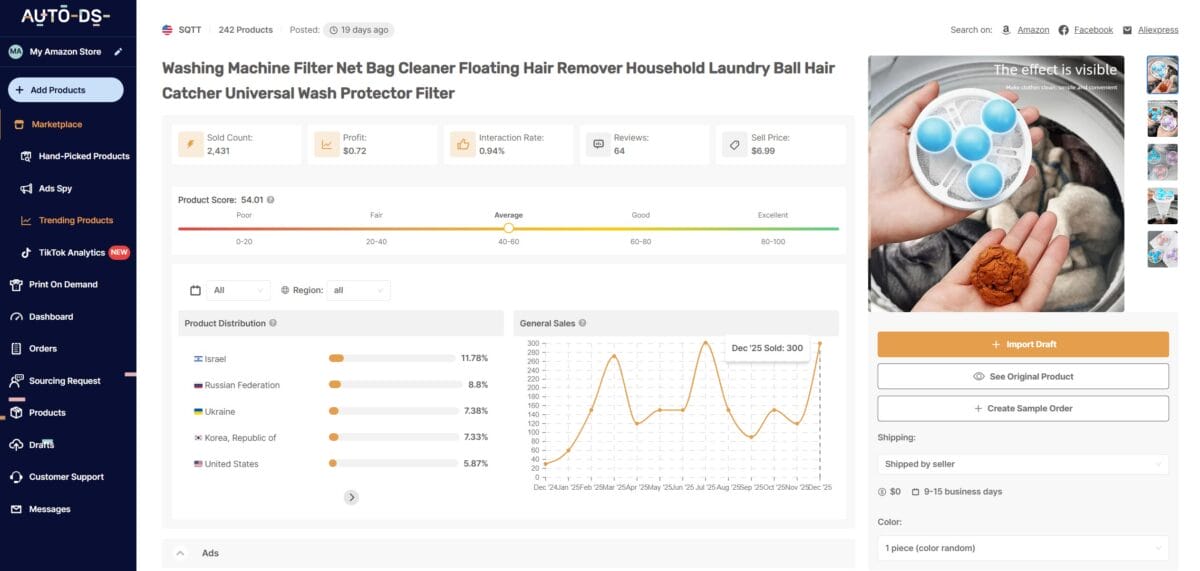Click the Print On Demand shirt icon
This screenshot has width=1200, height=571.
click(x=16, y=284)
